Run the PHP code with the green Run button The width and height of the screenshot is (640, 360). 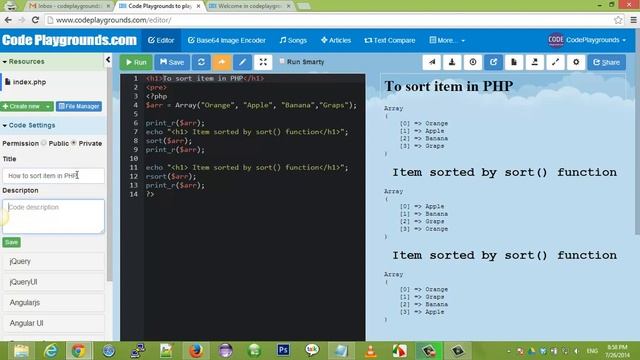point(136,62)
